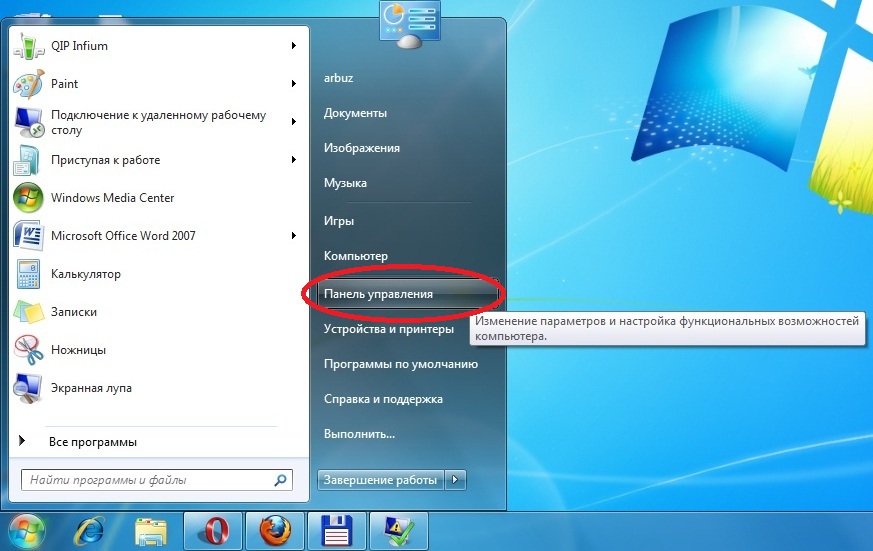Launch Paint from its palette icon
This screenshot has height=551, width=873.
pyautogui.click(x=28, y=84)
